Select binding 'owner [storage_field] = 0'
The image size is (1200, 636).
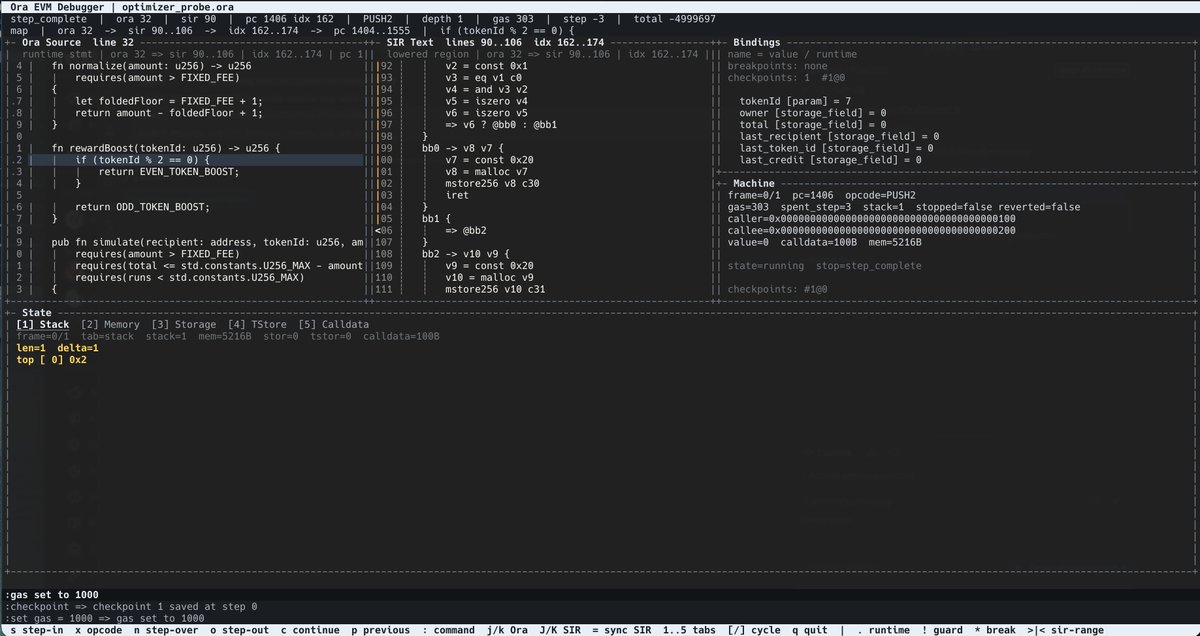tap(813, 113)
